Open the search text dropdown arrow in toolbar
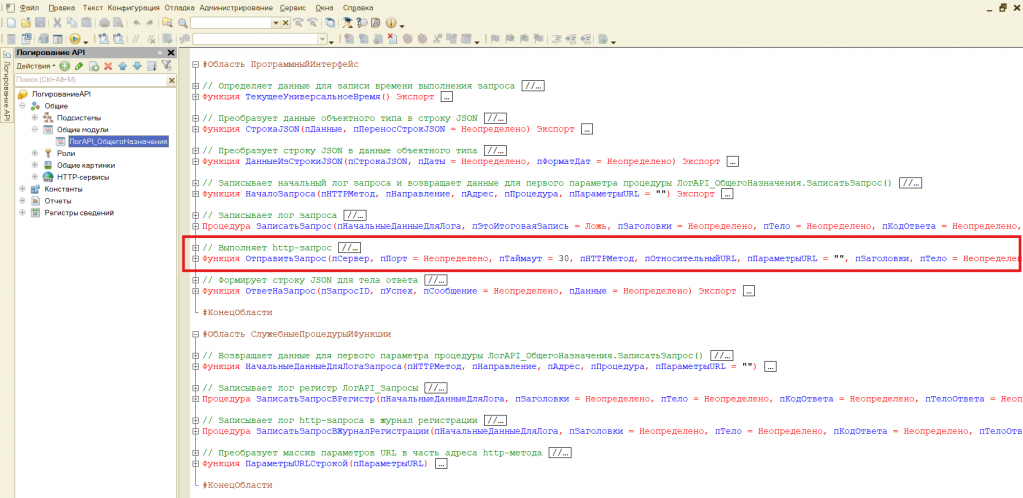The height and width of the screenshot is (498, 1023). pyautogui.click(x=275, y=23)
